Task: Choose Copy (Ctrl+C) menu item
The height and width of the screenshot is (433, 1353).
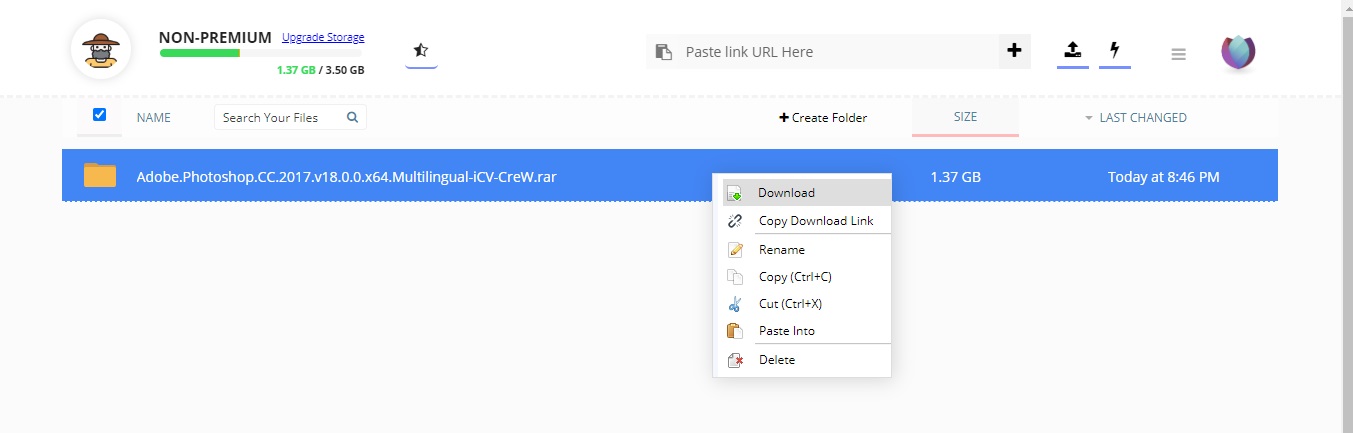Action: [x=807, y=277]
